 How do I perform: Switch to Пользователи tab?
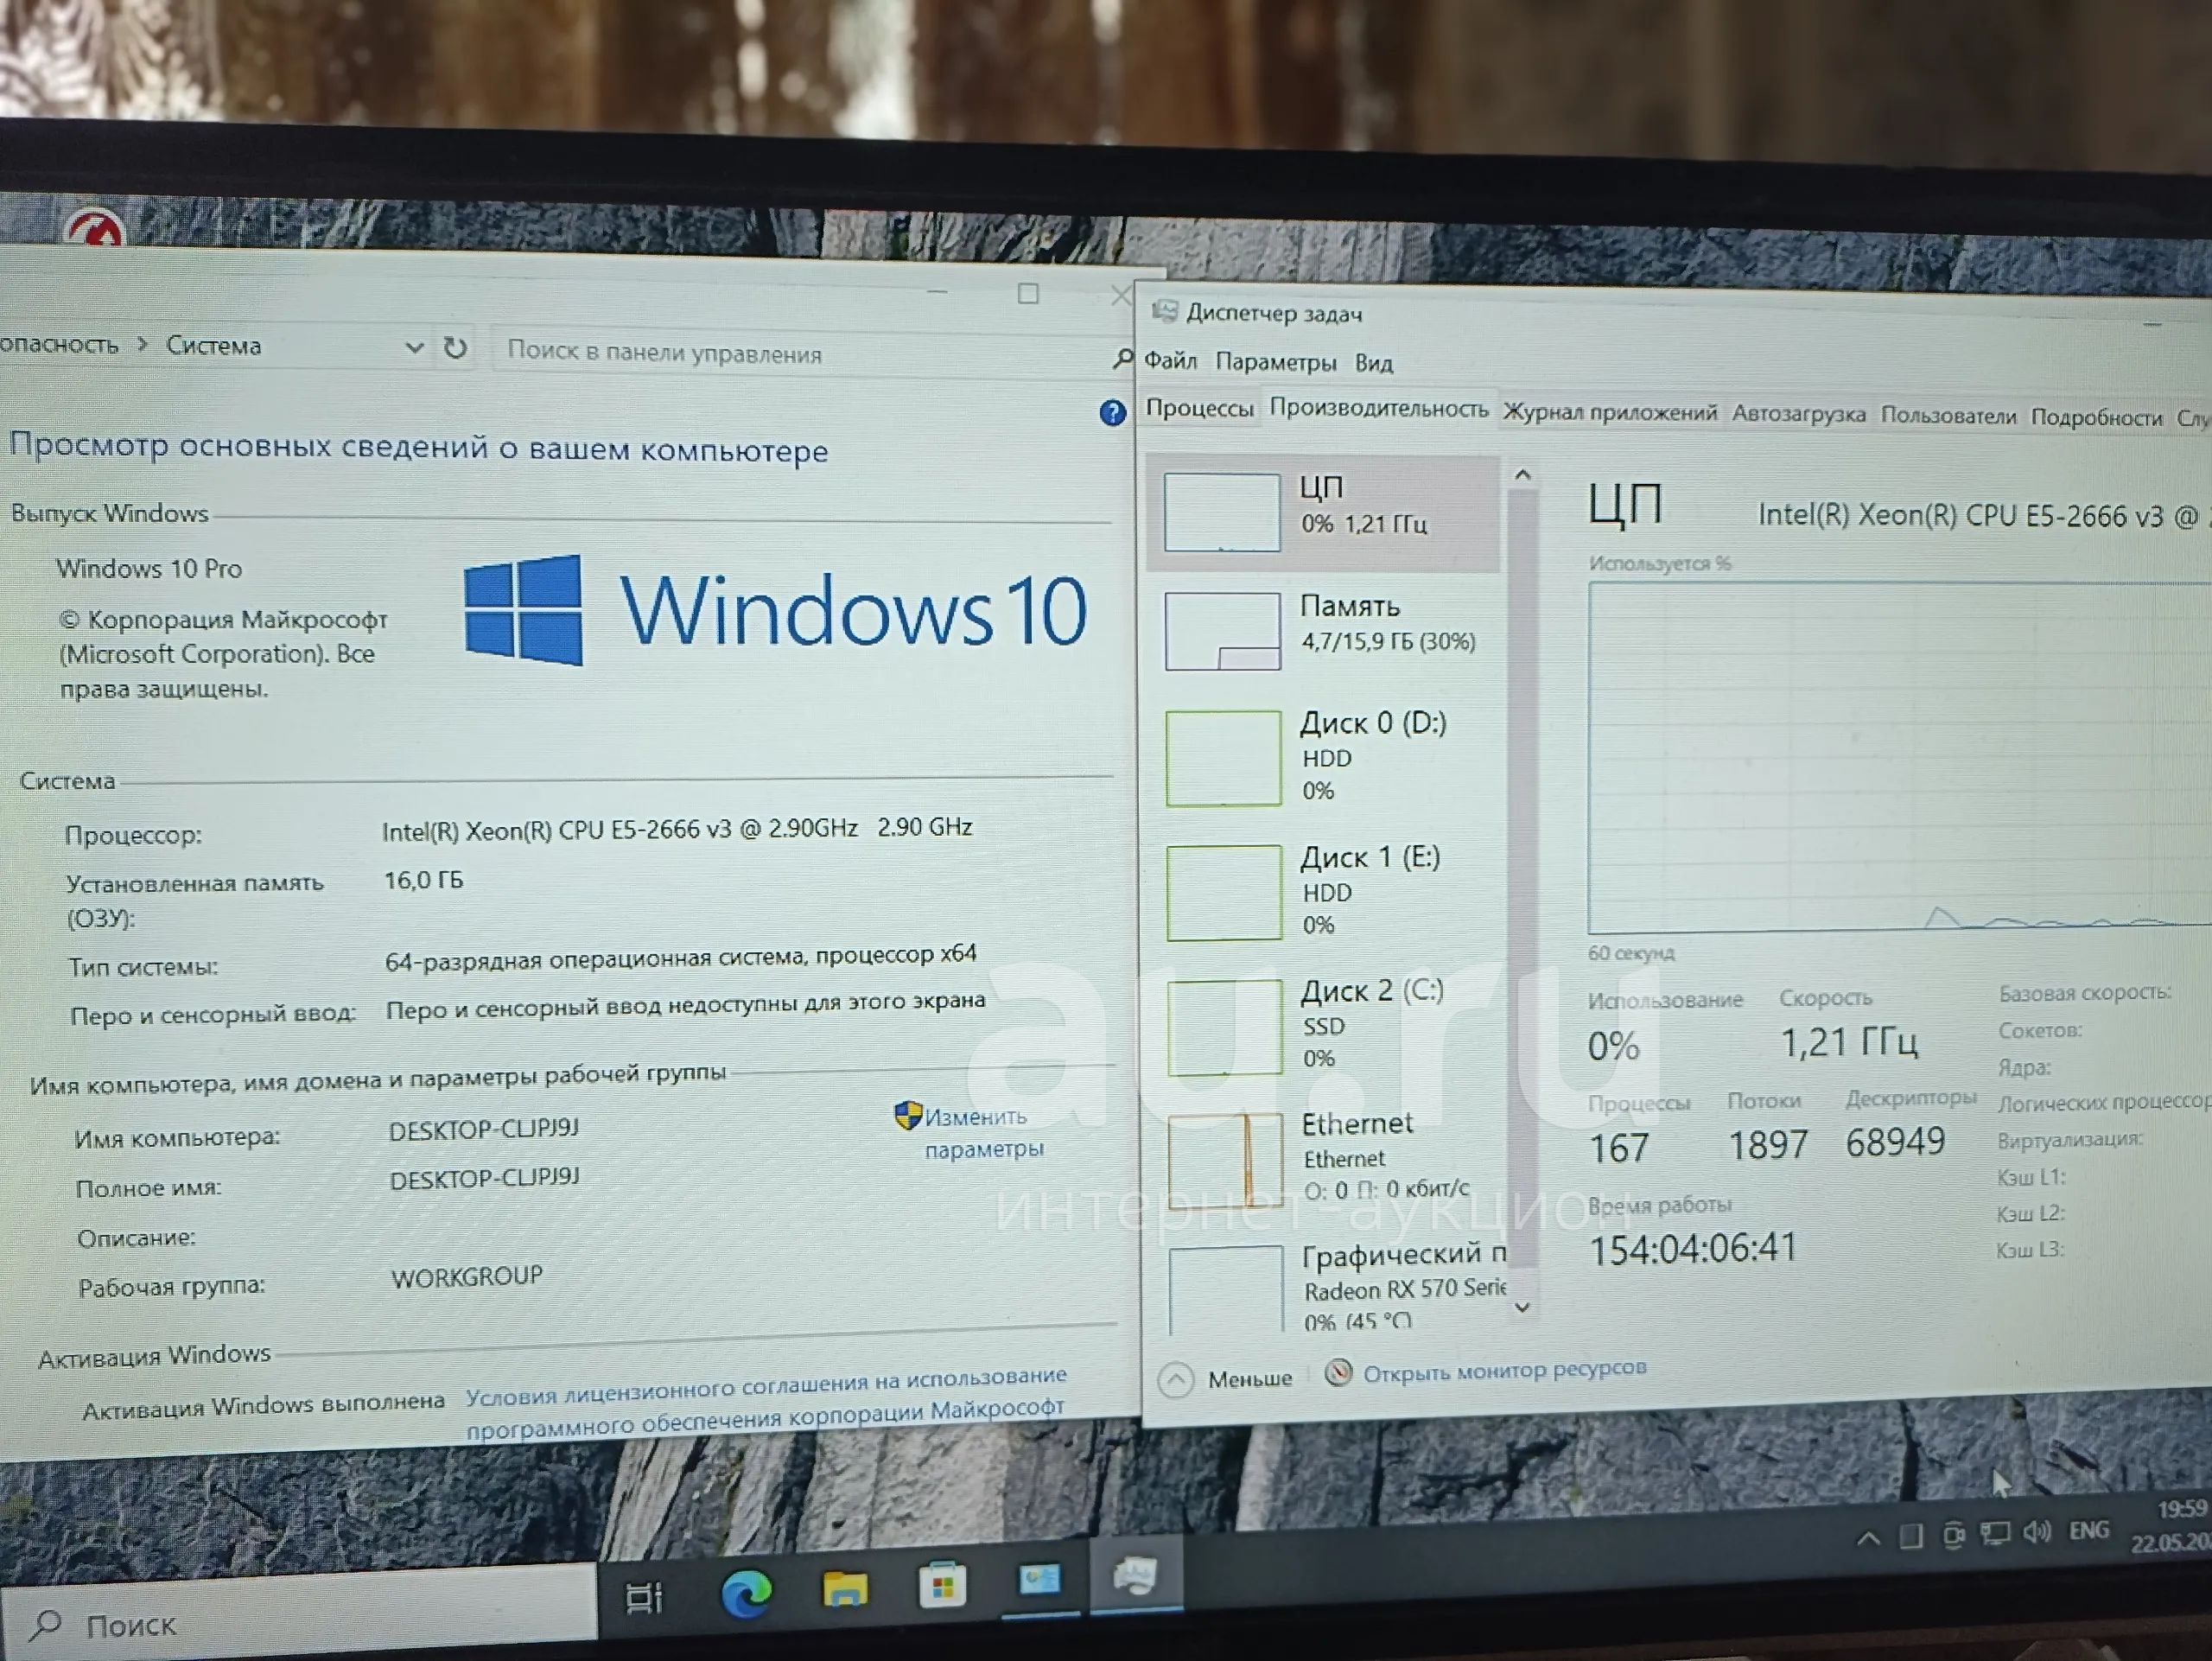[x=1947, y=416]
